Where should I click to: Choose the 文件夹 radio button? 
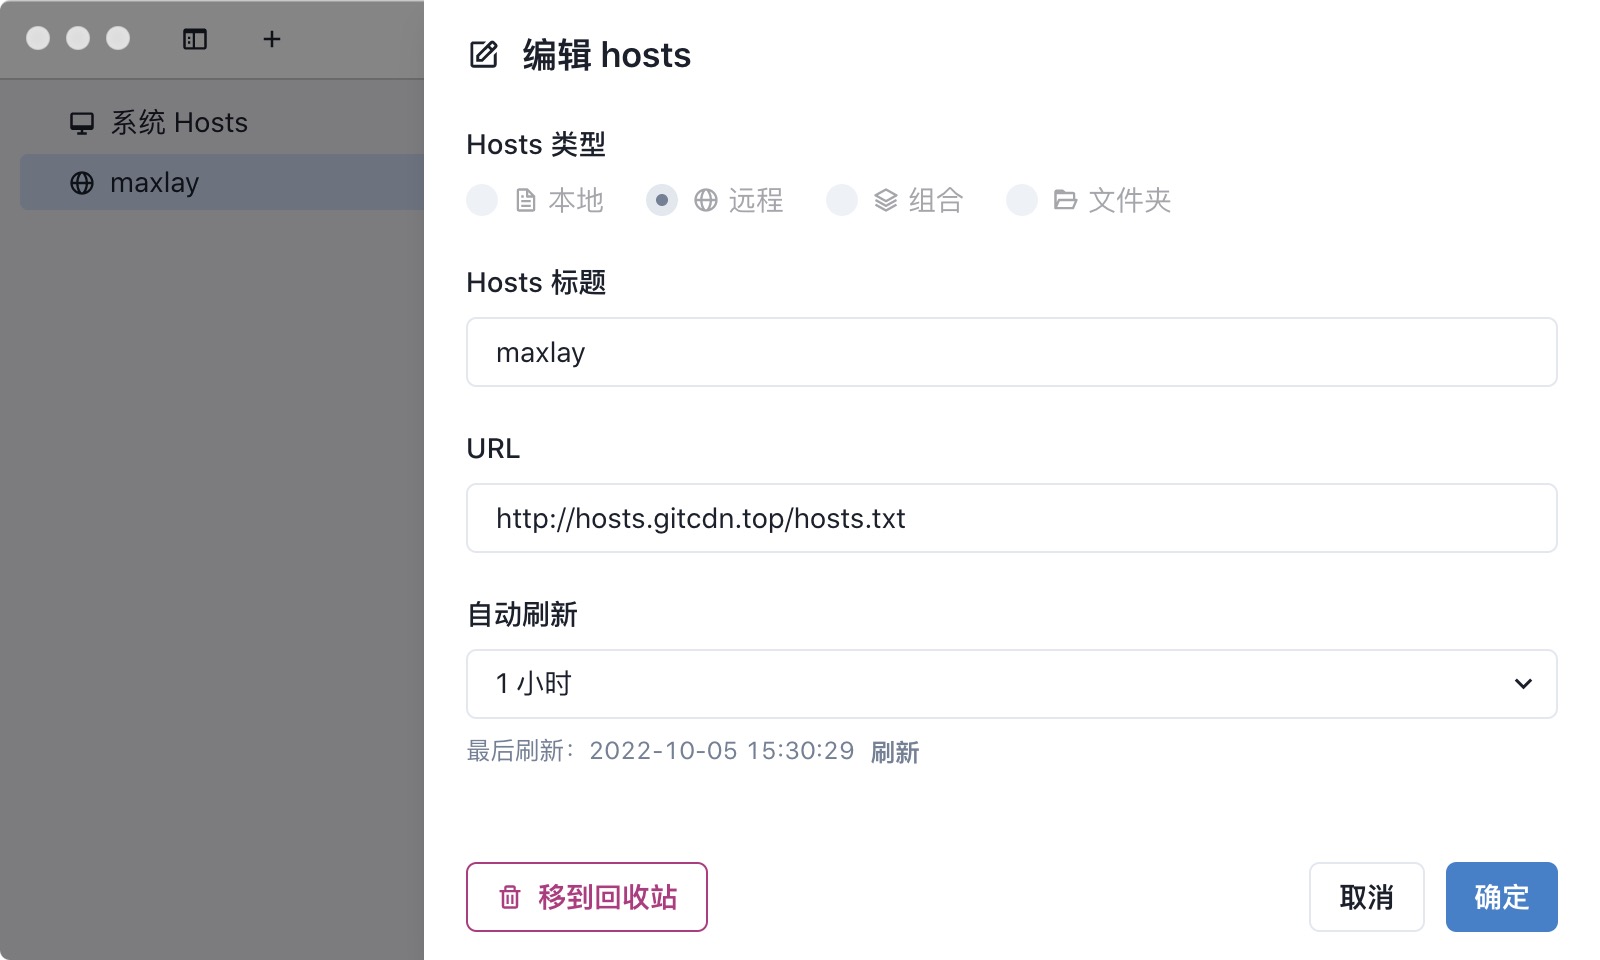(1022, 200)
